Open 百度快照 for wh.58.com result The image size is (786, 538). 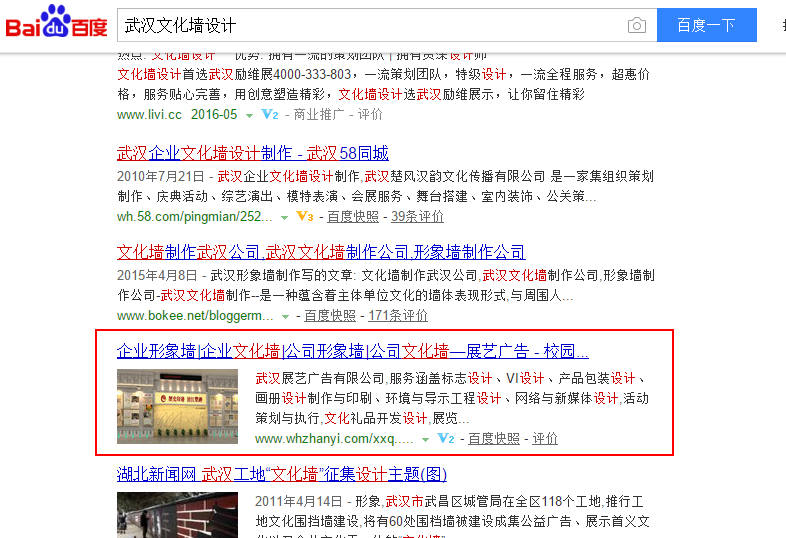(353, 216)
